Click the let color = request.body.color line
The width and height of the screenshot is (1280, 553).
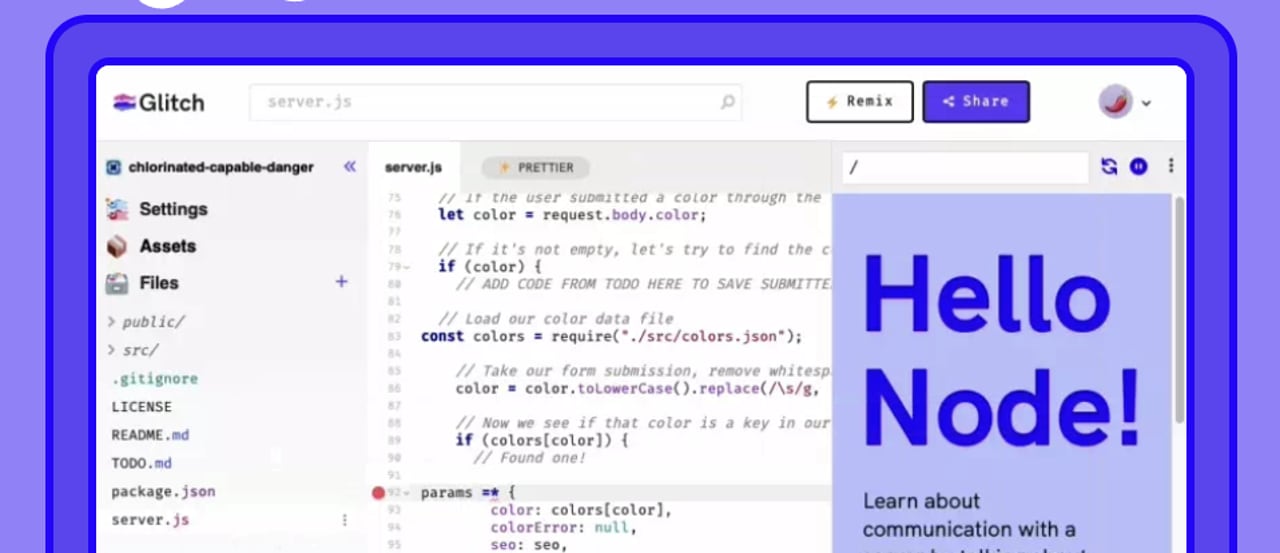(x=572, y=215)
